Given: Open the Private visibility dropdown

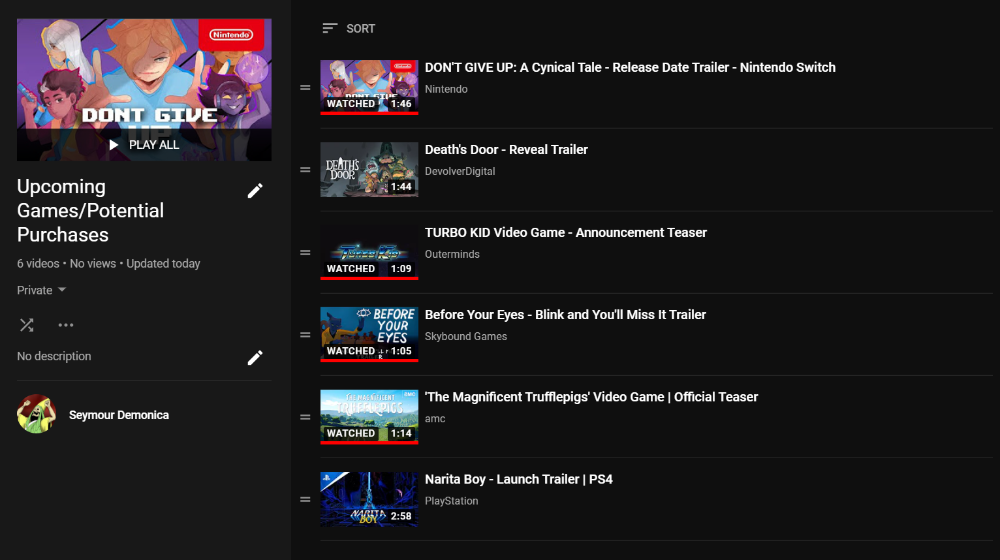Looking at the screenshot, I should coord(41,290).
